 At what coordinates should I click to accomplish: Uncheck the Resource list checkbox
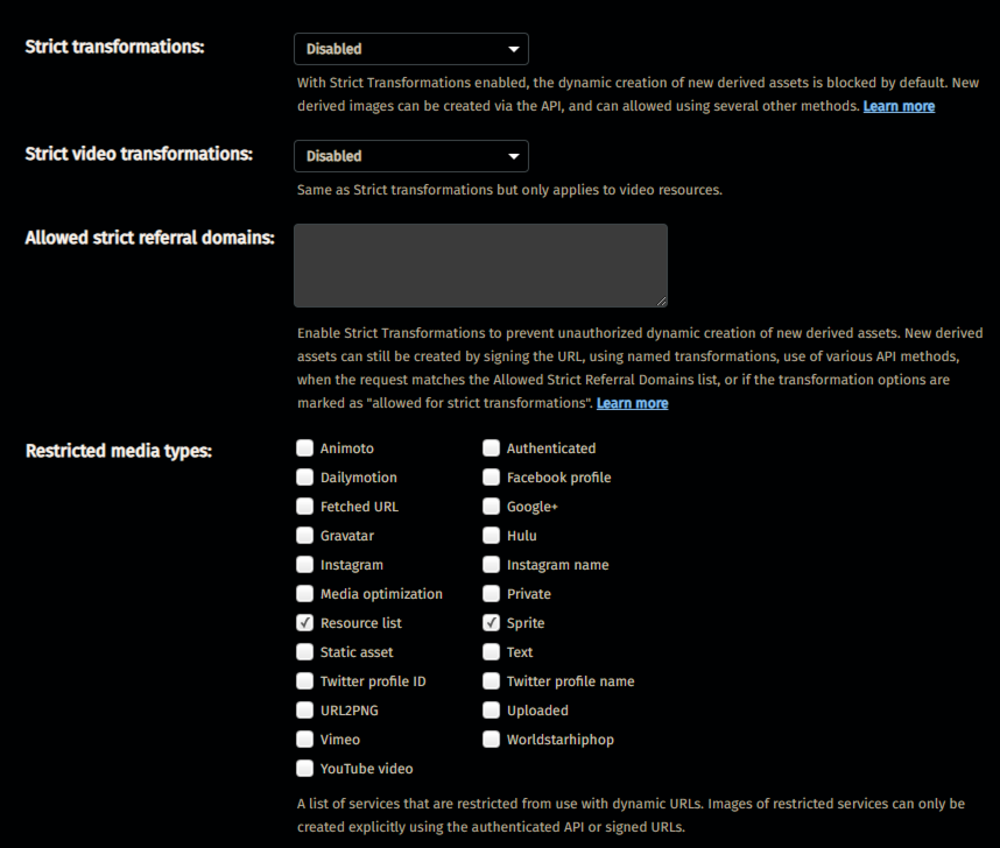[305, 622]
